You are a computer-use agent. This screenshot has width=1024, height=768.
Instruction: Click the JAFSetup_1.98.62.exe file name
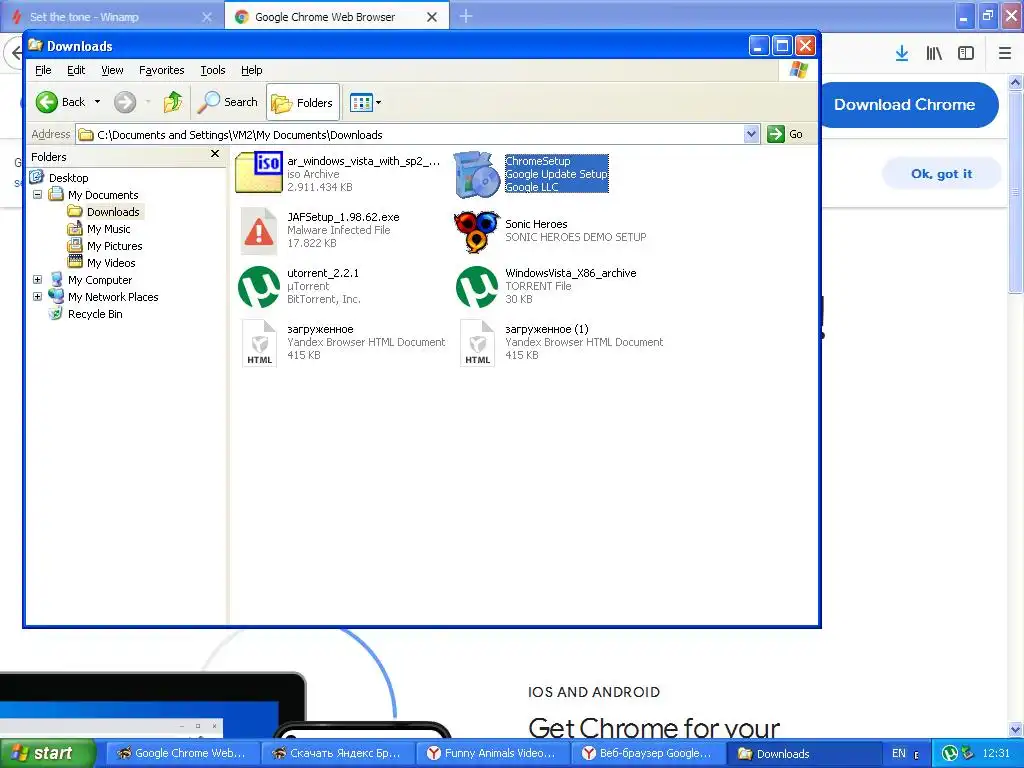[x=343, y=217]
